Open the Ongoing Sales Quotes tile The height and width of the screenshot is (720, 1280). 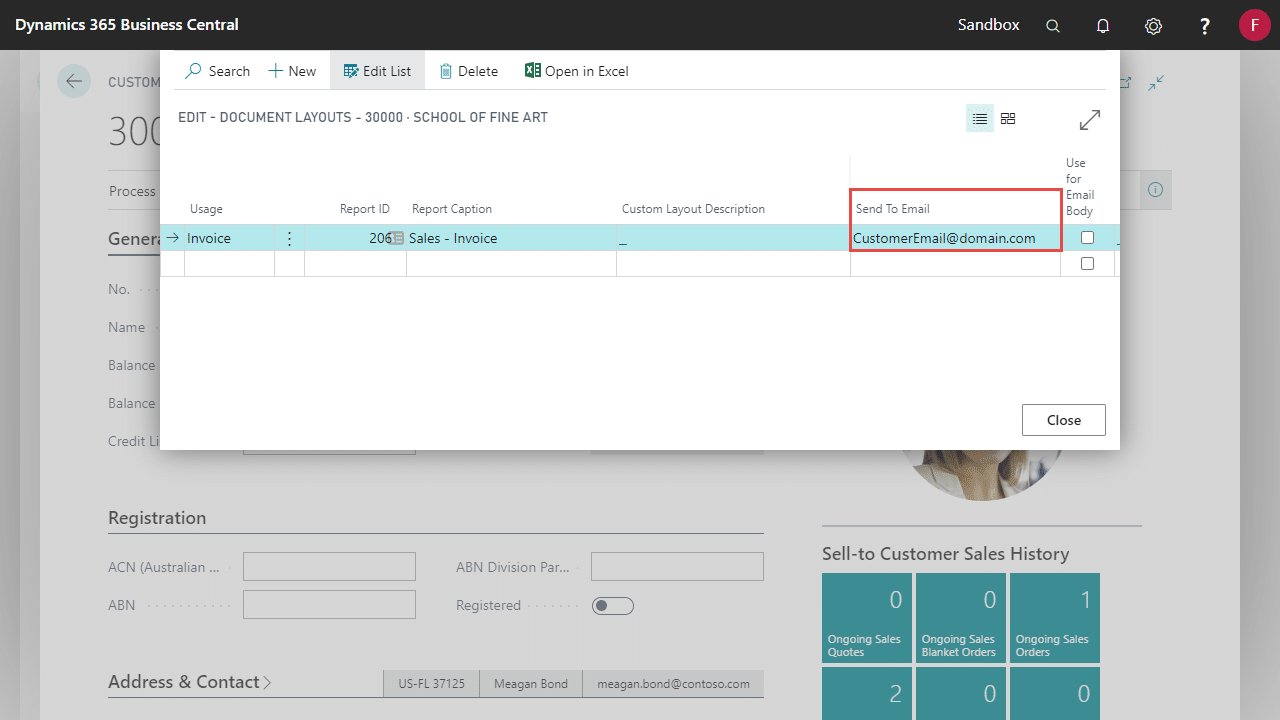click(867, 618)
